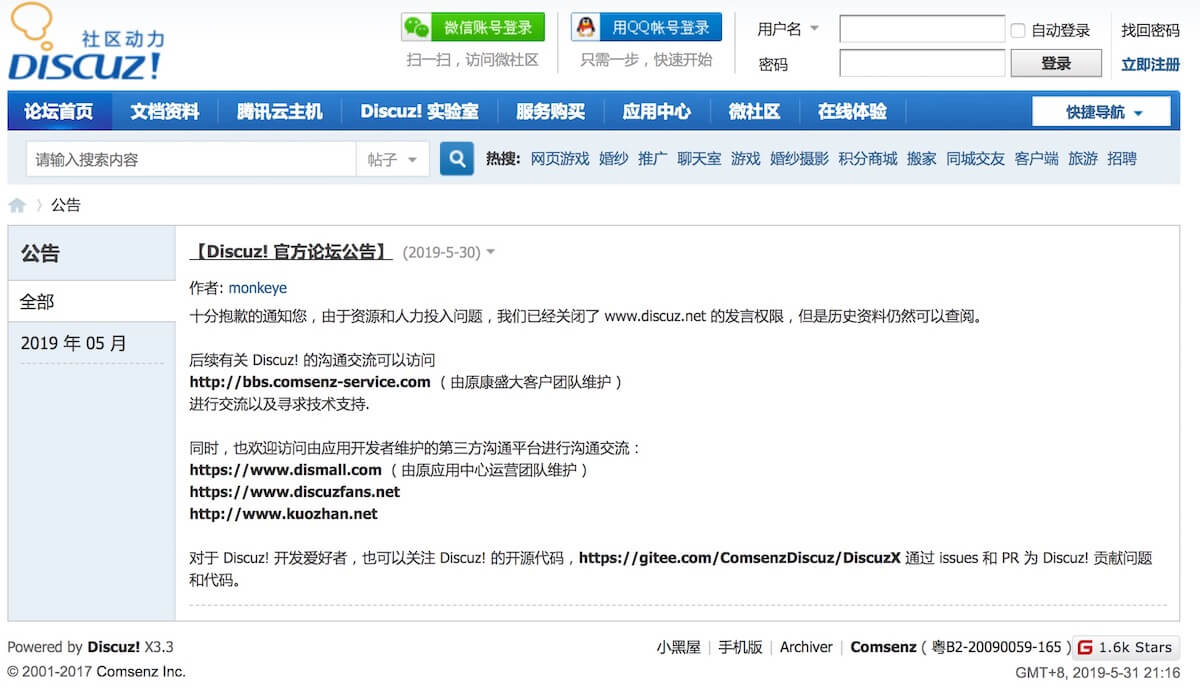
Task: Open the www.dismall.com link
Action: 286,470
